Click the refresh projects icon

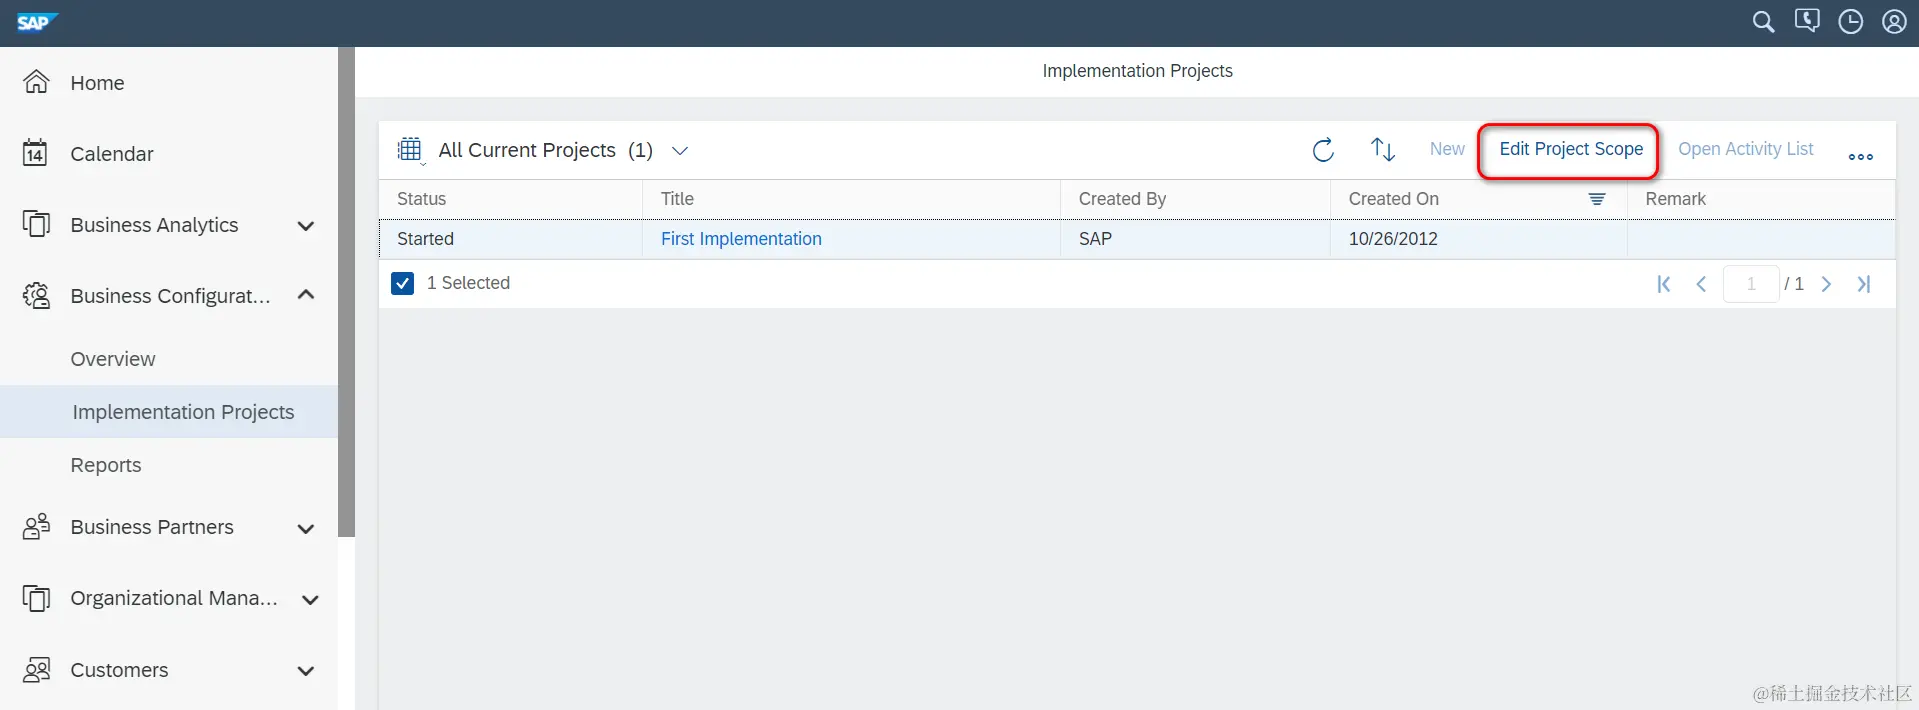tap(1323, 150)
